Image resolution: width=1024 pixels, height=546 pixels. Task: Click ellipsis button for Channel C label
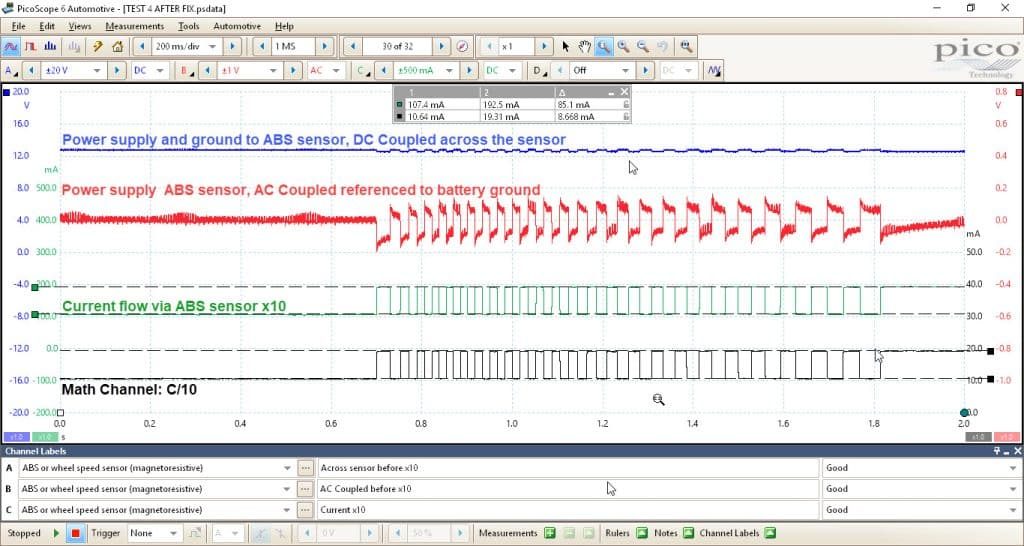[x=305, y=509]
